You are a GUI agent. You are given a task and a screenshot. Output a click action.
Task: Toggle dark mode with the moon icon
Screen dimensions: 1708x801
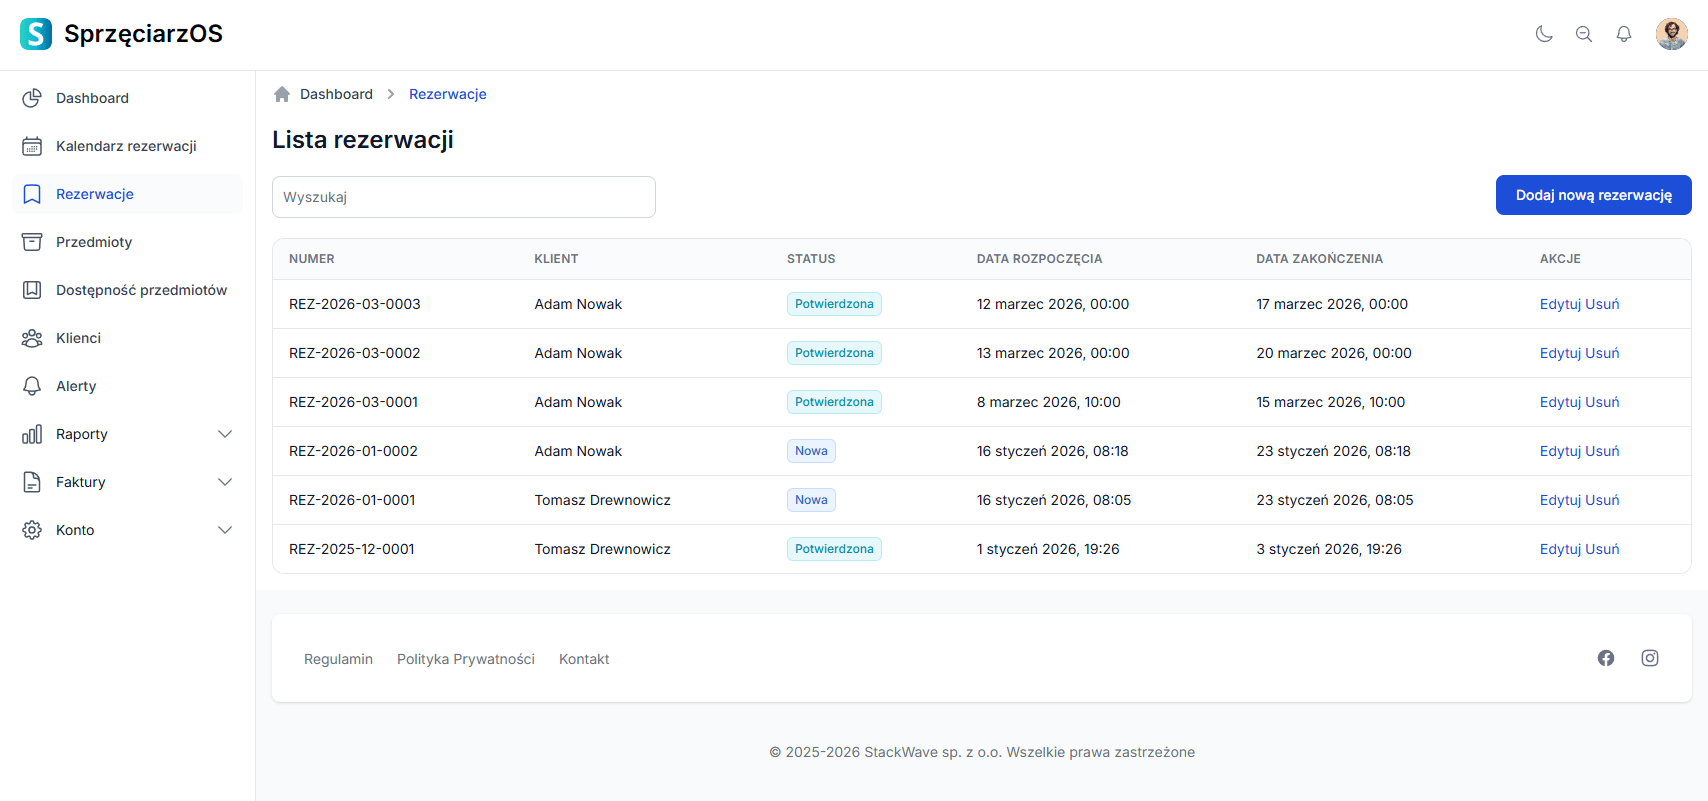coord(1544,34)
